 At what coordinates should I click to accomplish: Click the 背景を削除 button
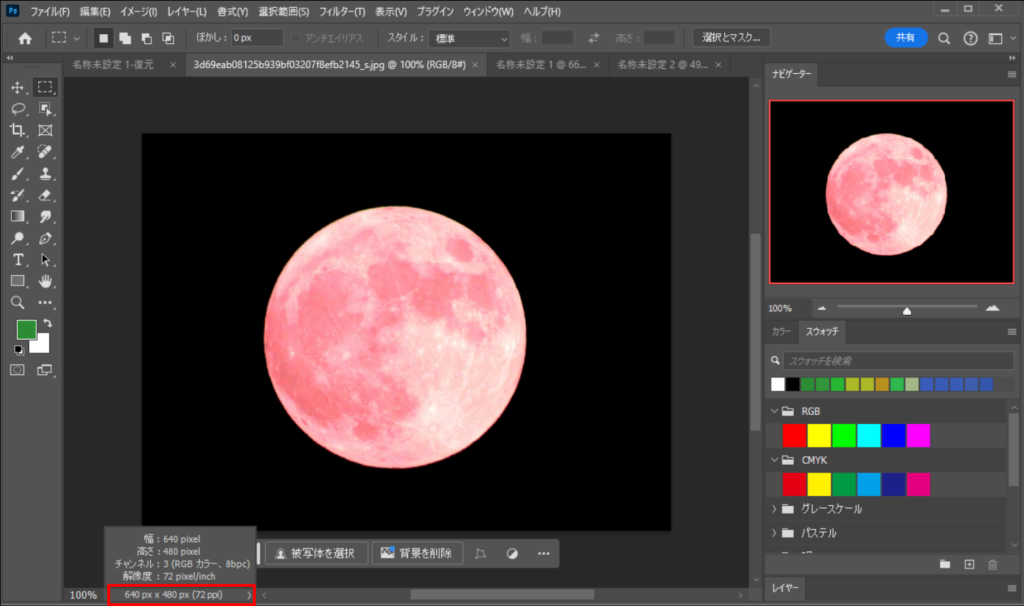(x=416, y=553)
